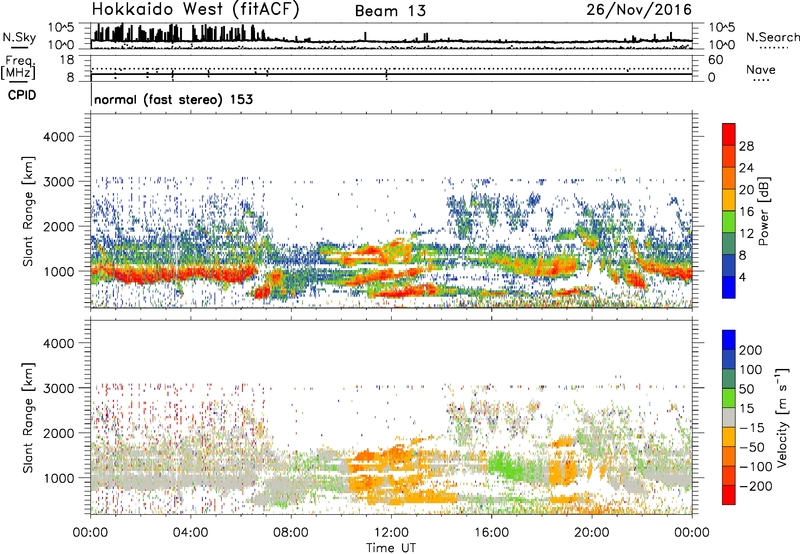
Task: Pick the light green 15–50 Velocity segment
Action: coord(729,398)
